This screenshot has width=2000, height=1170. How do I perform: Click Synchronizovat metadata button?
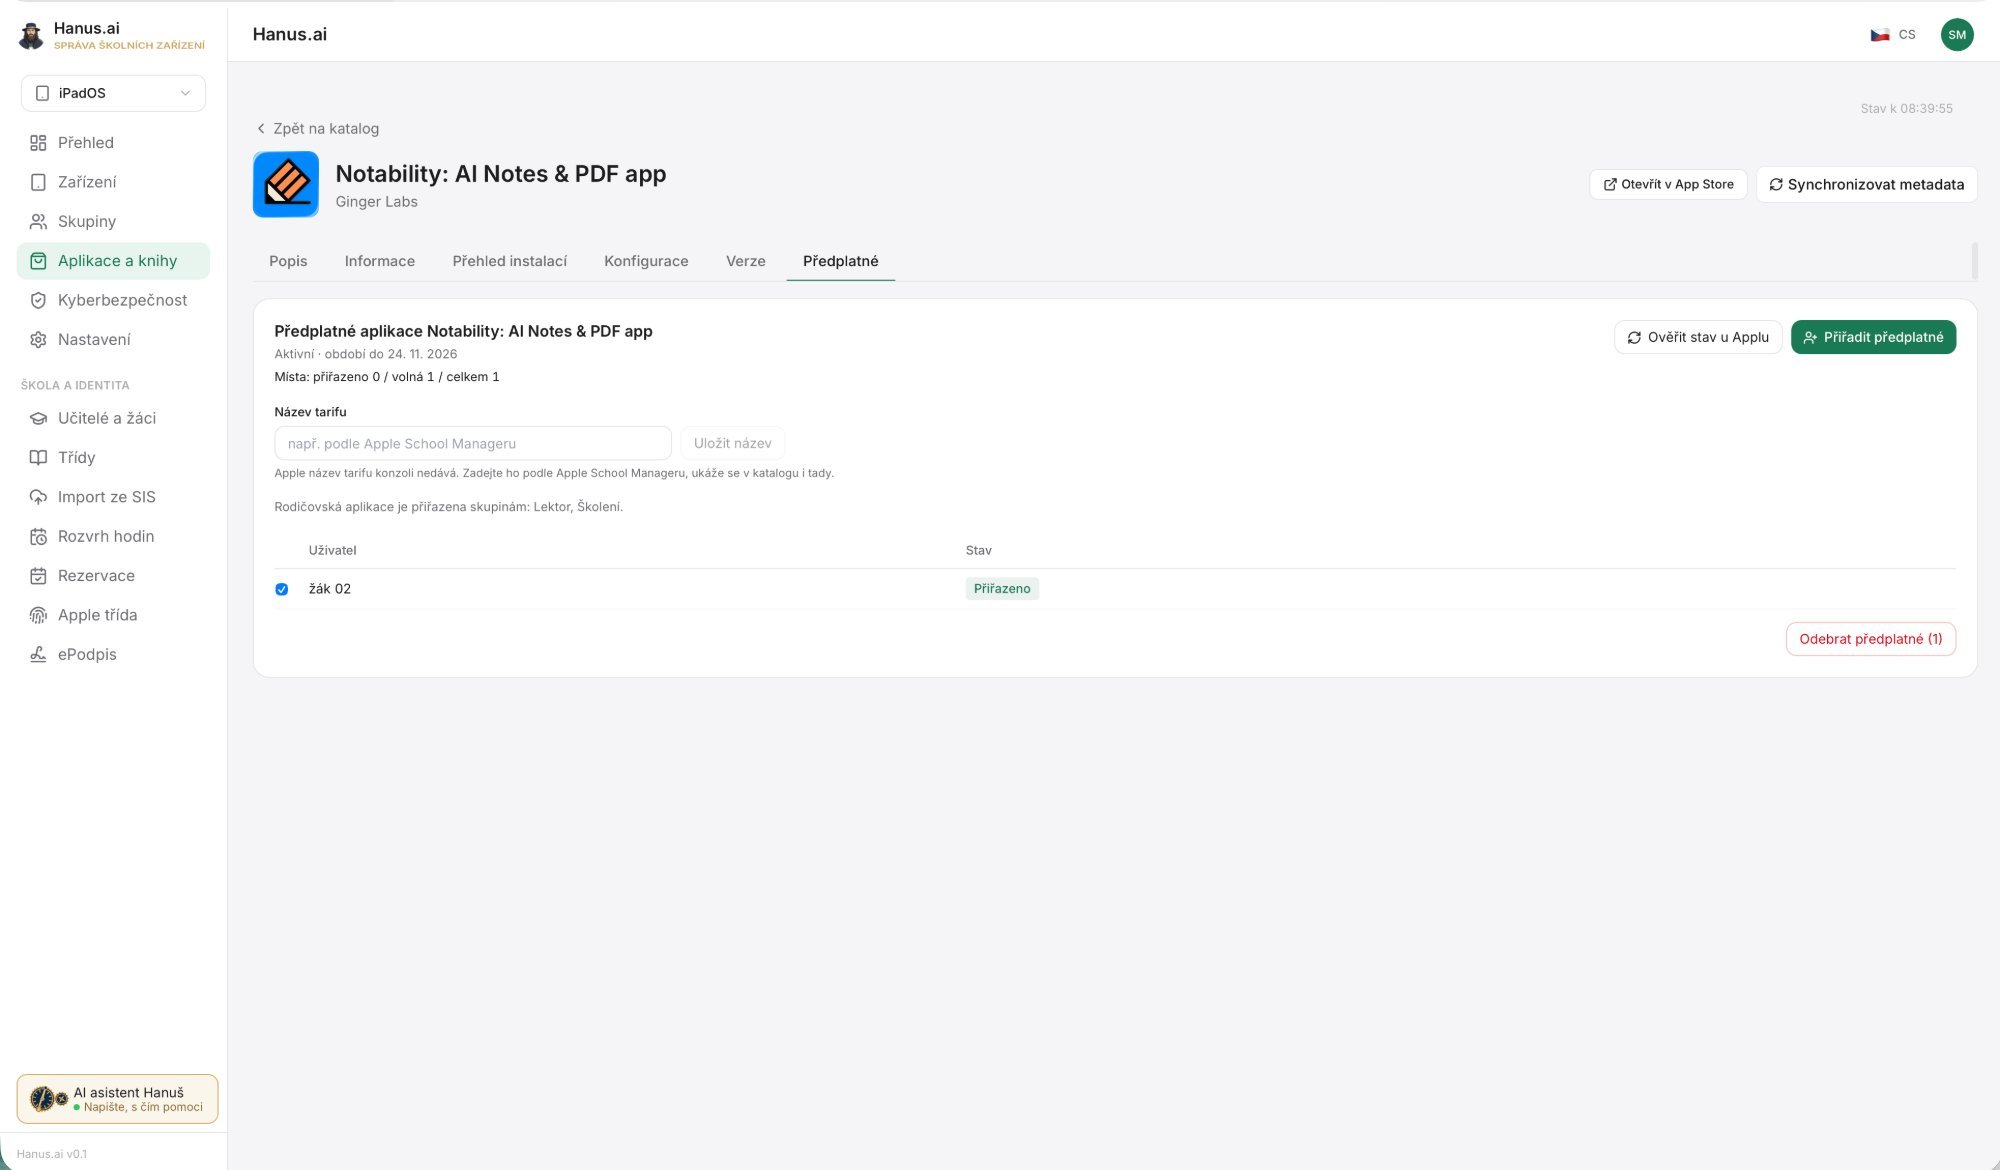point(1867,184)
